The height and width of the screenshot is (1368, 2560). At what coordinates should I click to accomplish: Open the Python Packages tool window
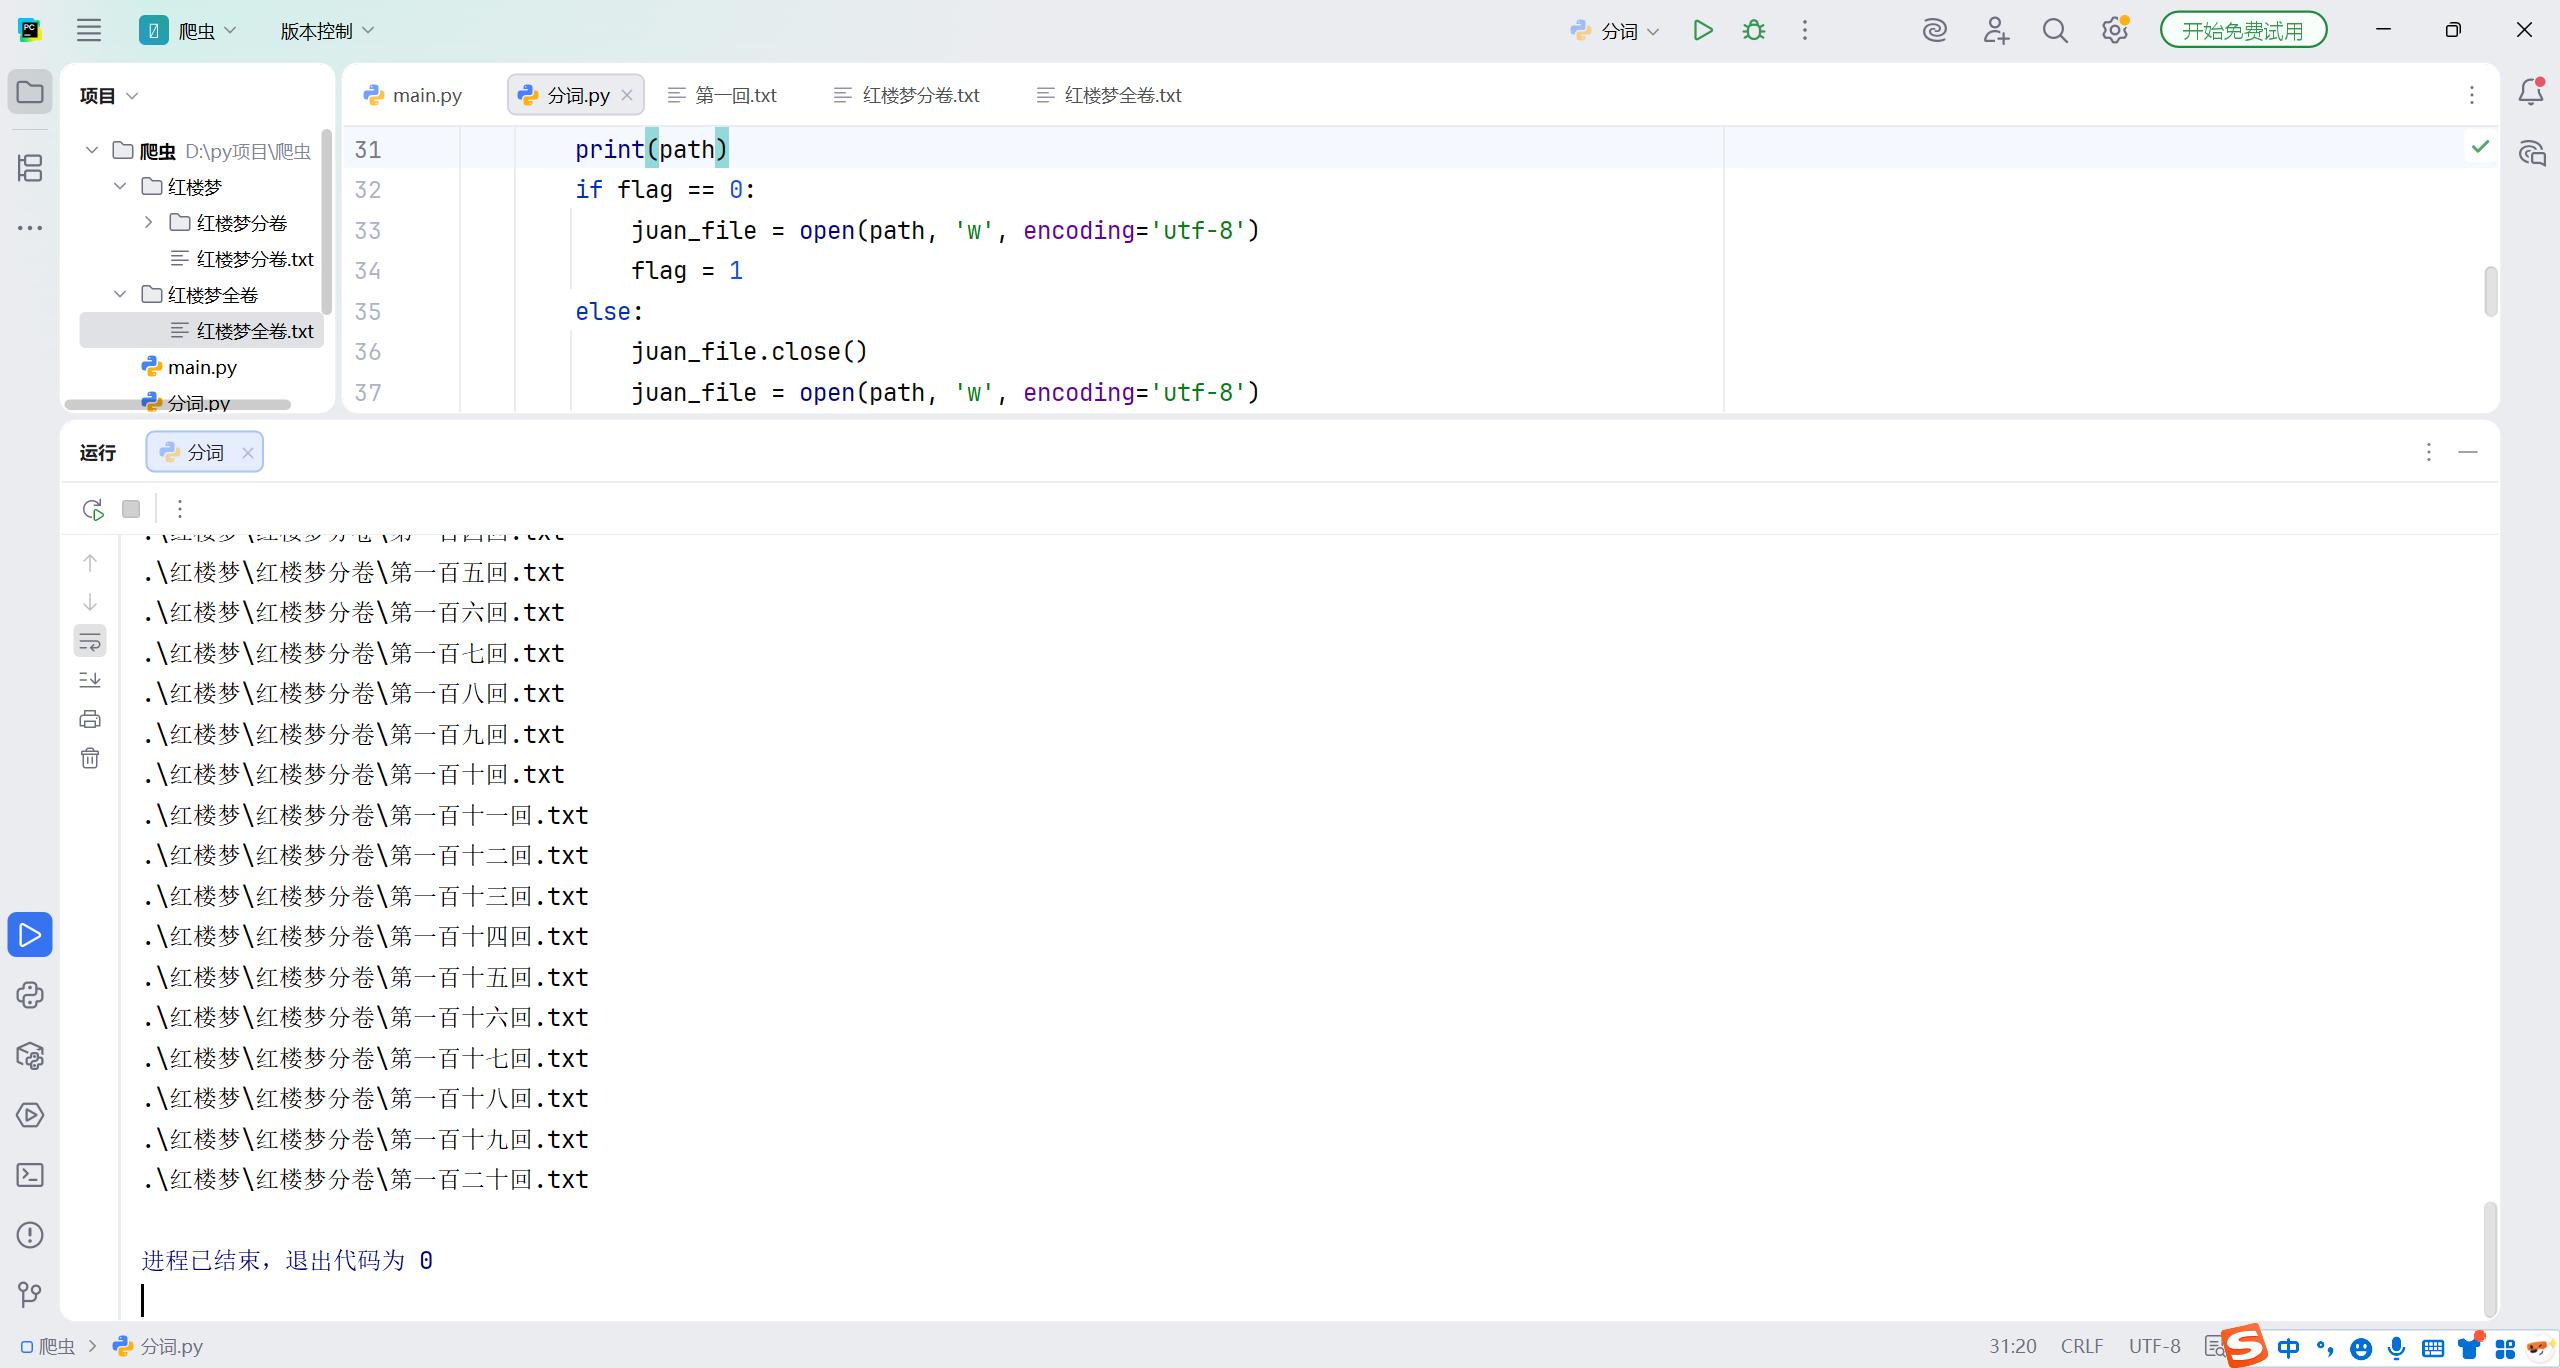pyautogui.click(x=30, y=1055)
